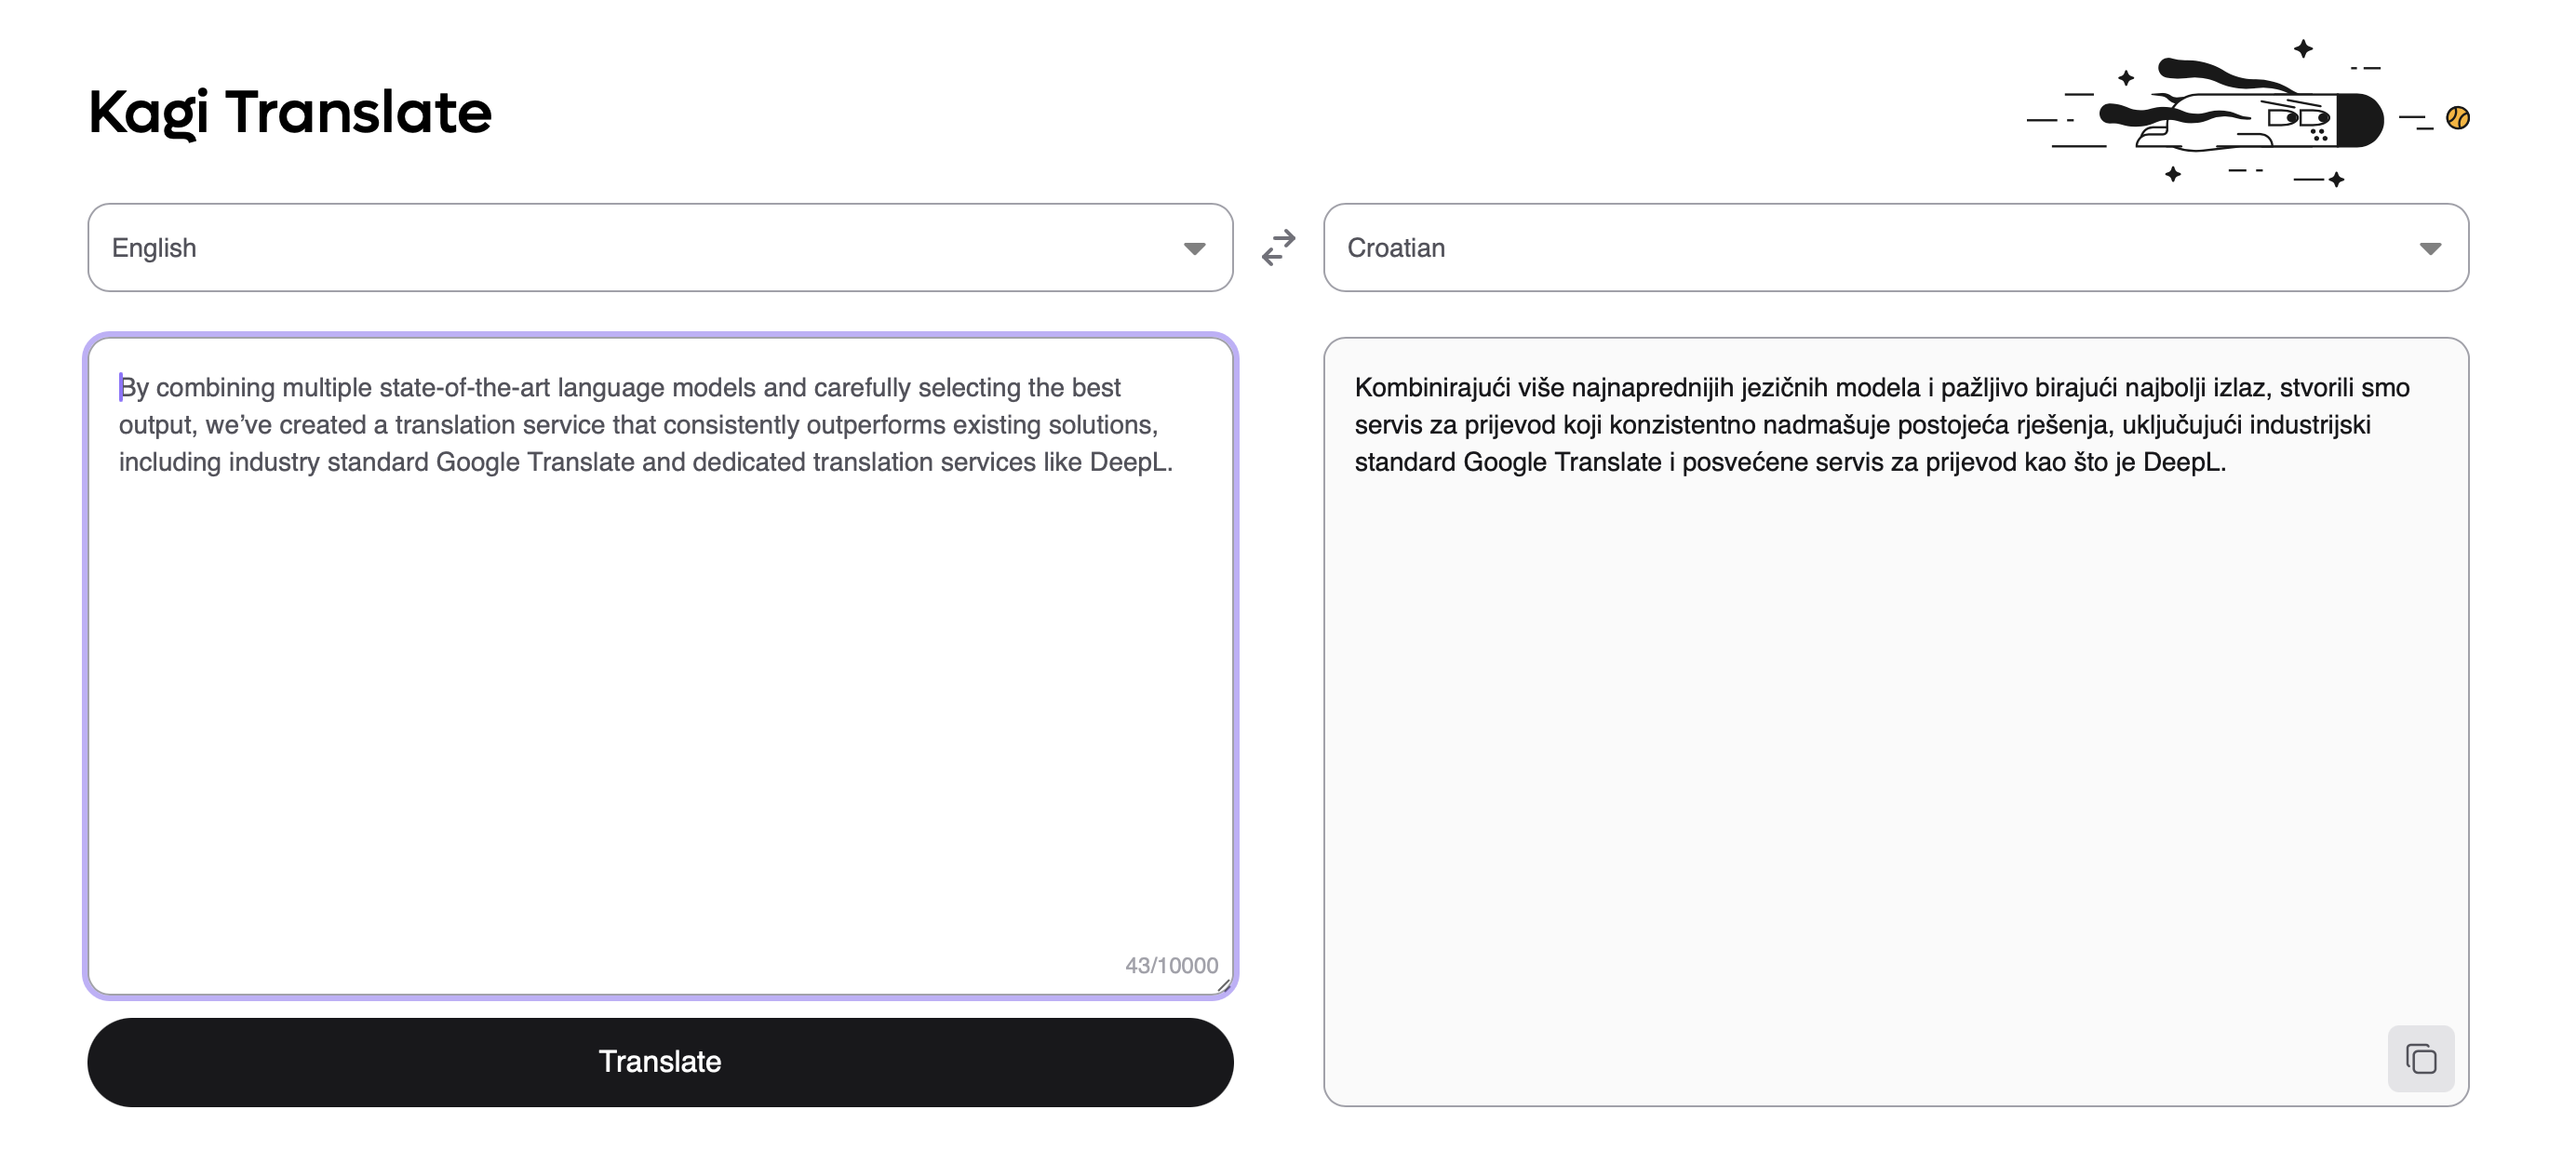The width and height of the screenshot is (2576, 1150).
Task: Click the Kagi Translate title
Action: click(290, 111)
